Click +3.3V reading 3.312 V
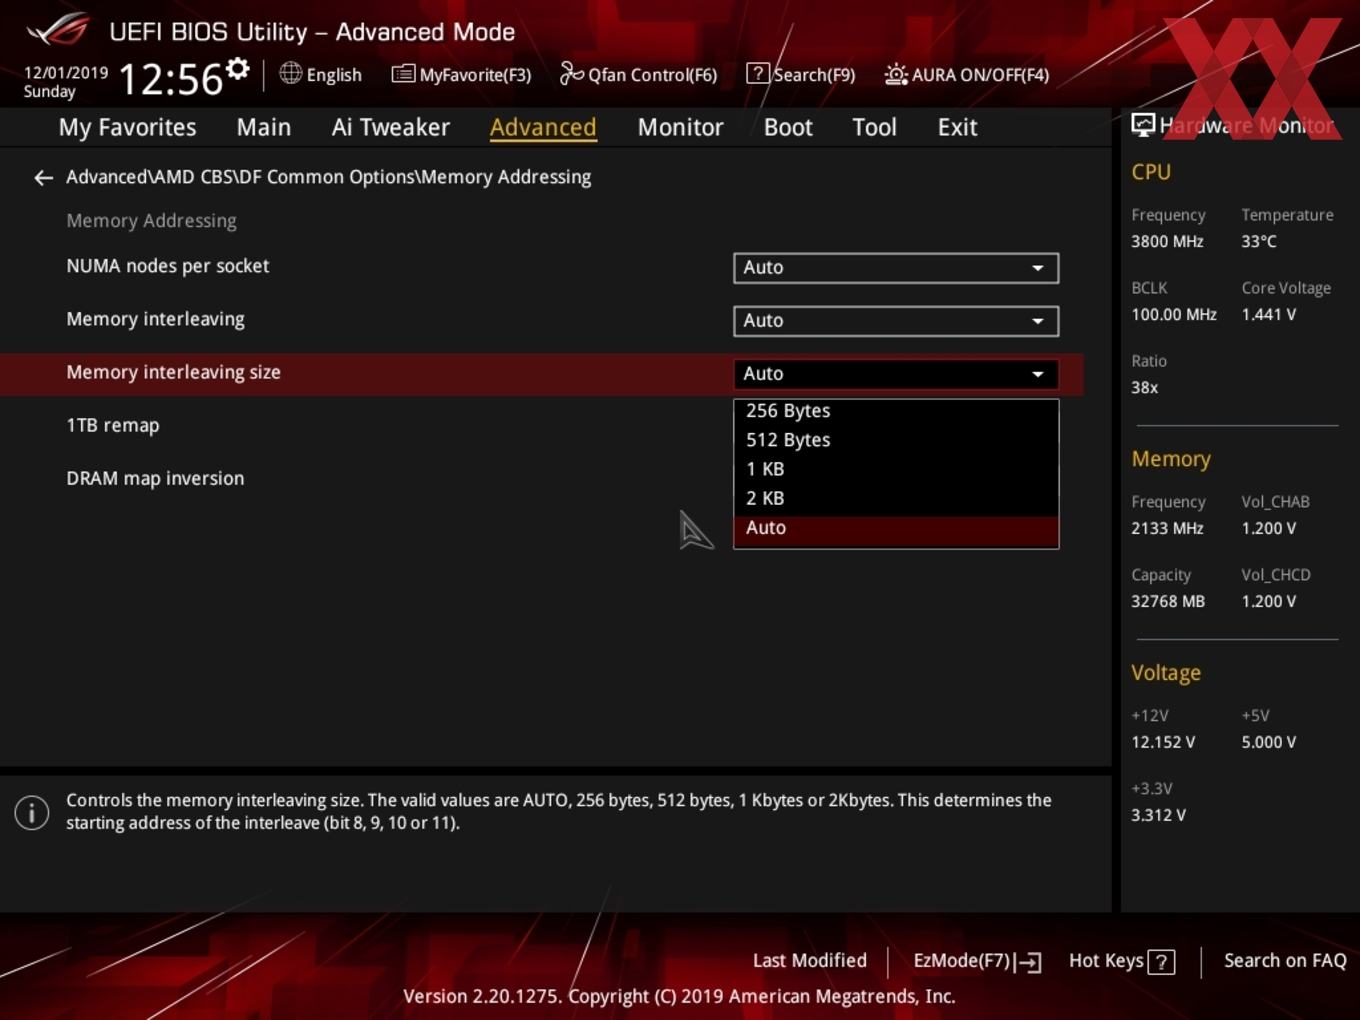Viewport: 1360px width, 1020px height. [x=1158, y=816]
